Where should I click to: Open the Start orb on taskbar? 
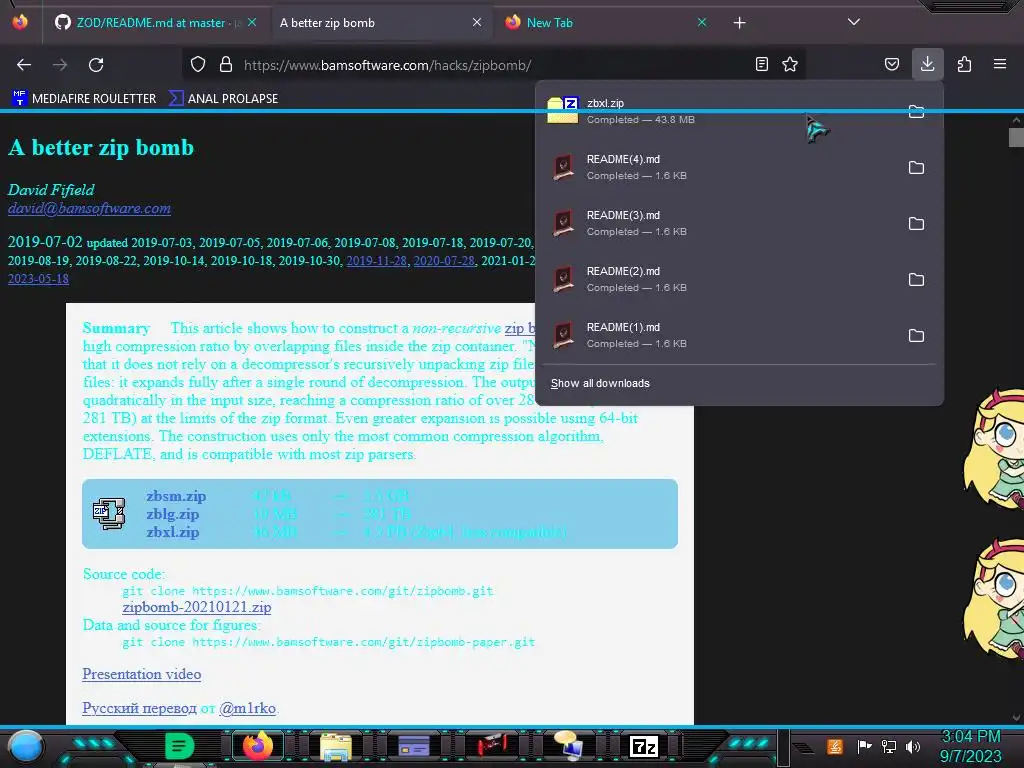[25, 746]
